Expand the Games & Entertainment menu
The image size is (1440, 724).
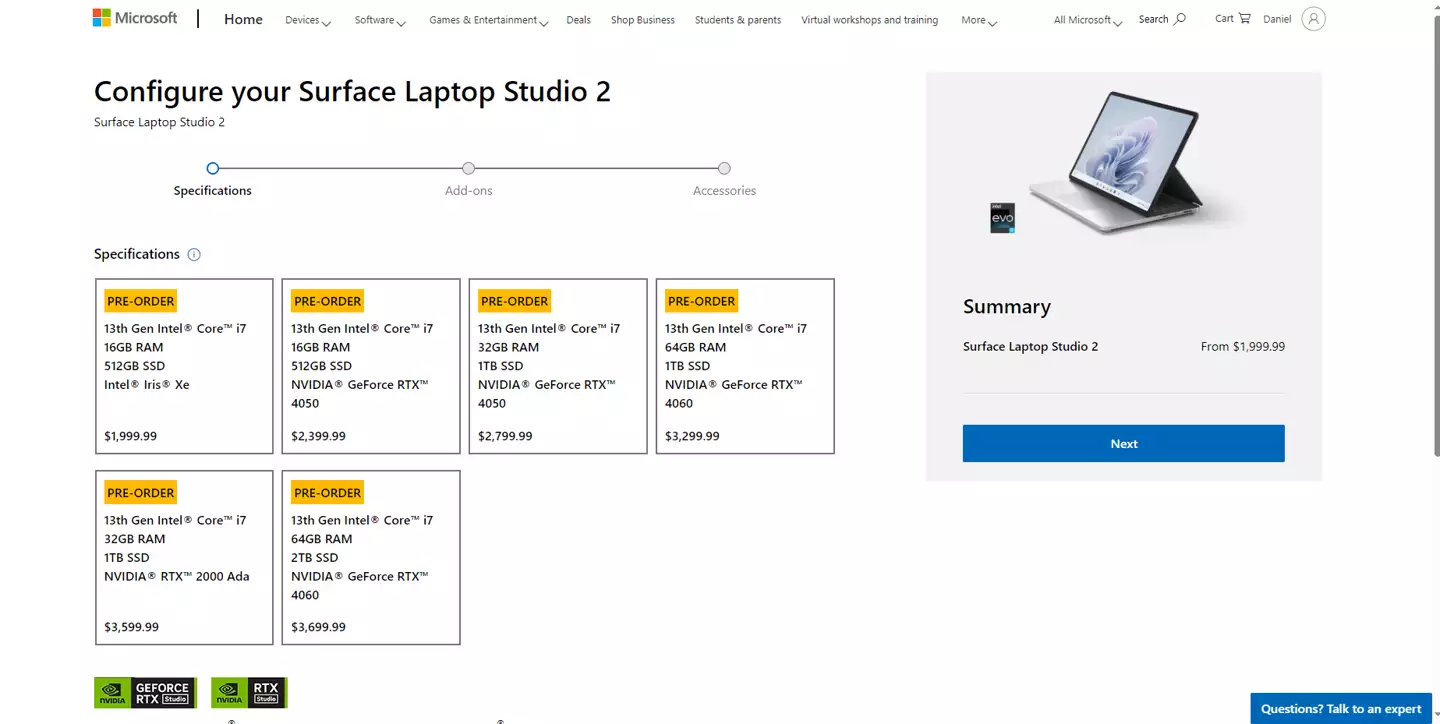point(489,20)
